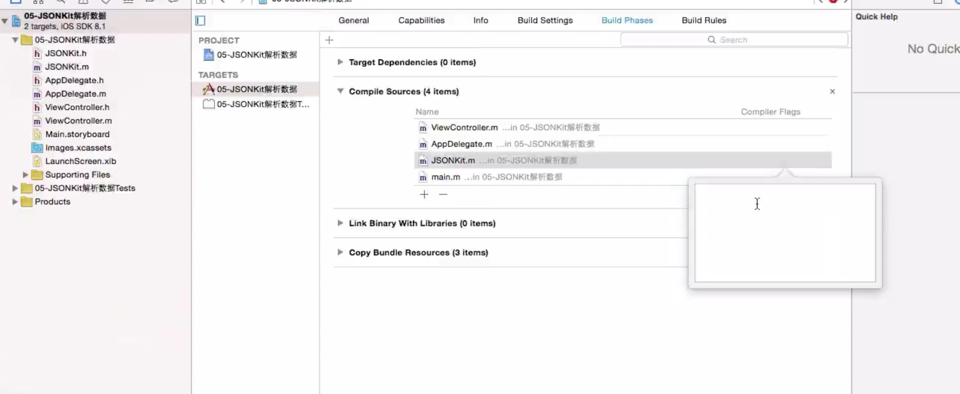The image size is (960, 394).
Task: Click the ViewController.m file icon in the navigator
Action: click(37, 121)
